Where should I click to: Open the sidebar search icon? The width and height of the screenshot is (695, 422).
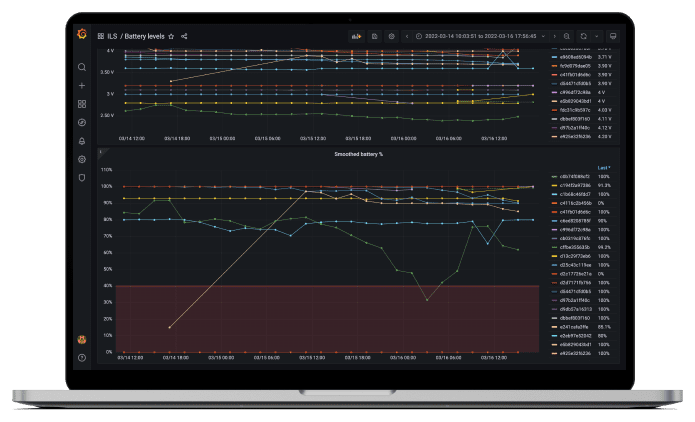(x=82, y=67)
